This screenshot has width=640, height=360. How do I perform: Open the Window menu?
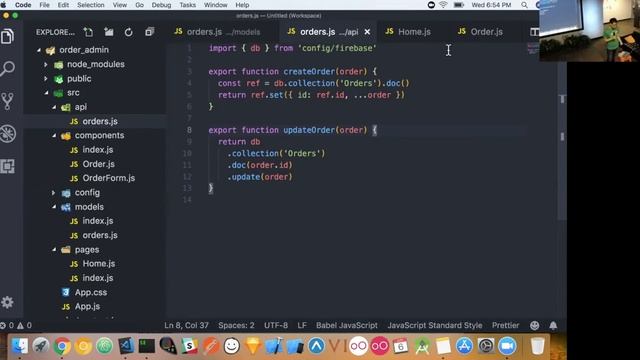click(216, 5)
